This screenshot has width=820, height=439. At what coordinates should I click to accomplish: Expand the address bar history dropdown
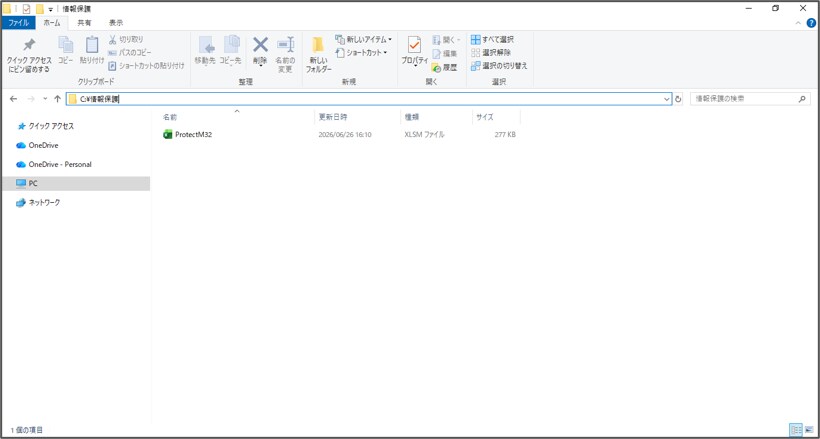[x=667, y=99]
